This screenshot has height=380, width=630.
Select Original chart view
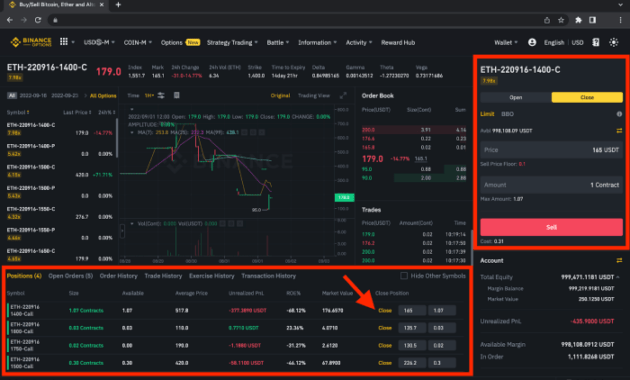click(x=280, y=96)
